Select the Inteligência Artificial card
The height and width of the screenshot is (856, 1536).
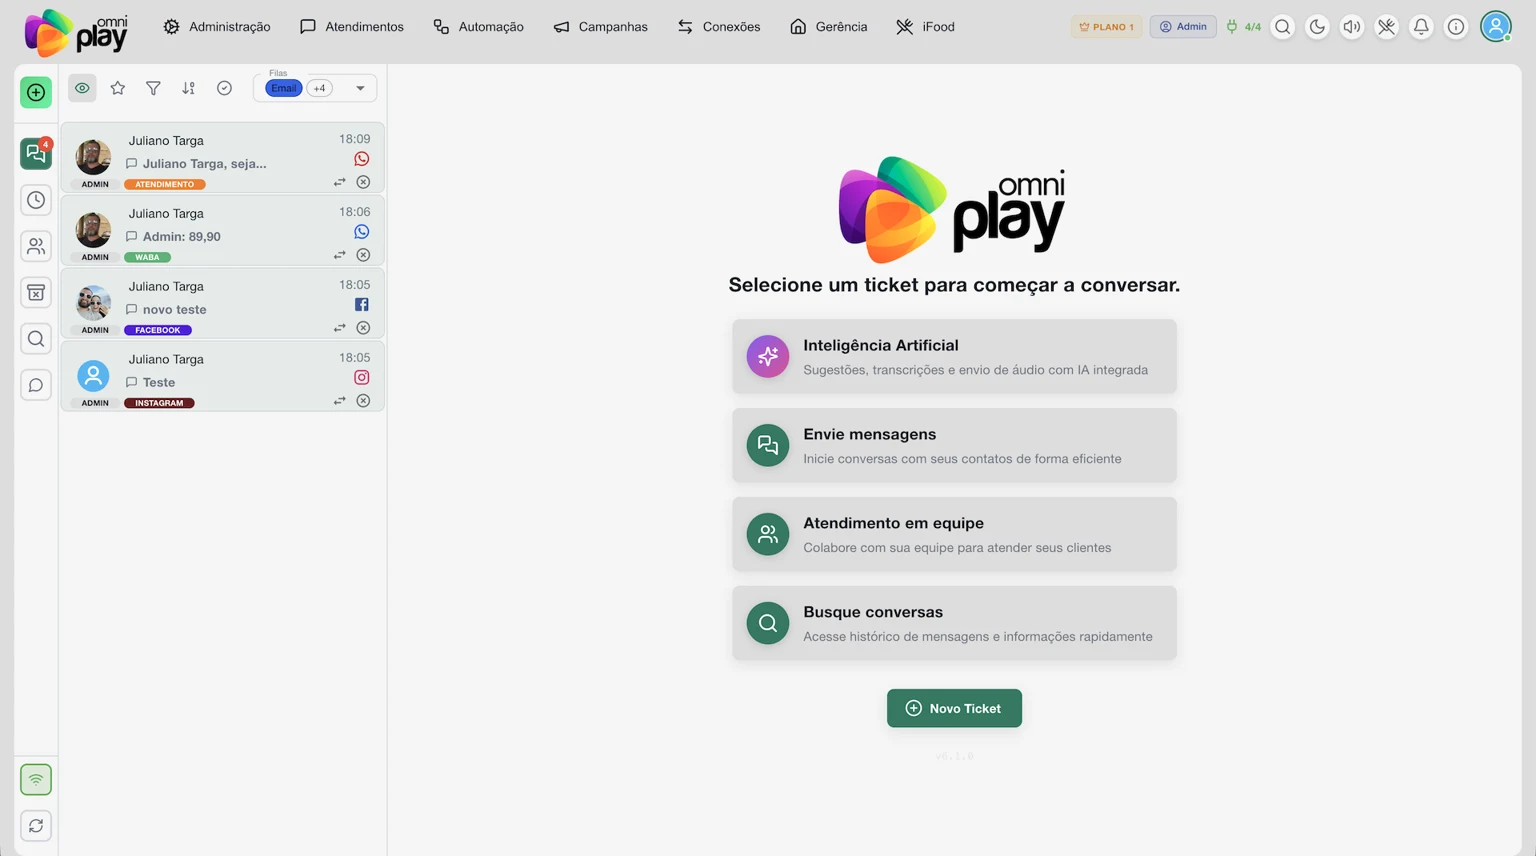click(954, 357)
